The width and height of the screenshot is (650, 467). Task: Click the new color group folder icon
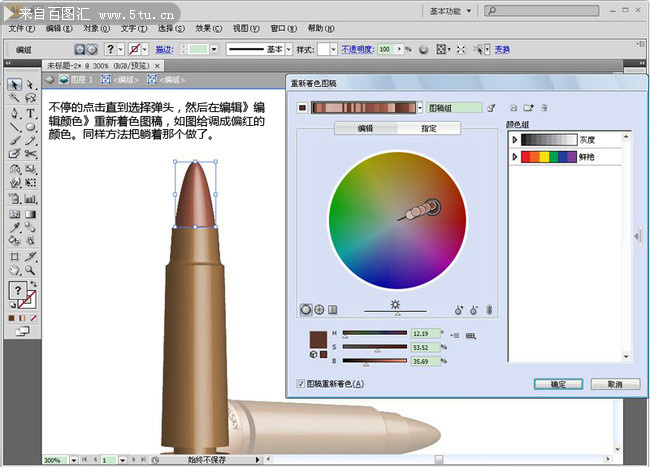tap(528, 106)
